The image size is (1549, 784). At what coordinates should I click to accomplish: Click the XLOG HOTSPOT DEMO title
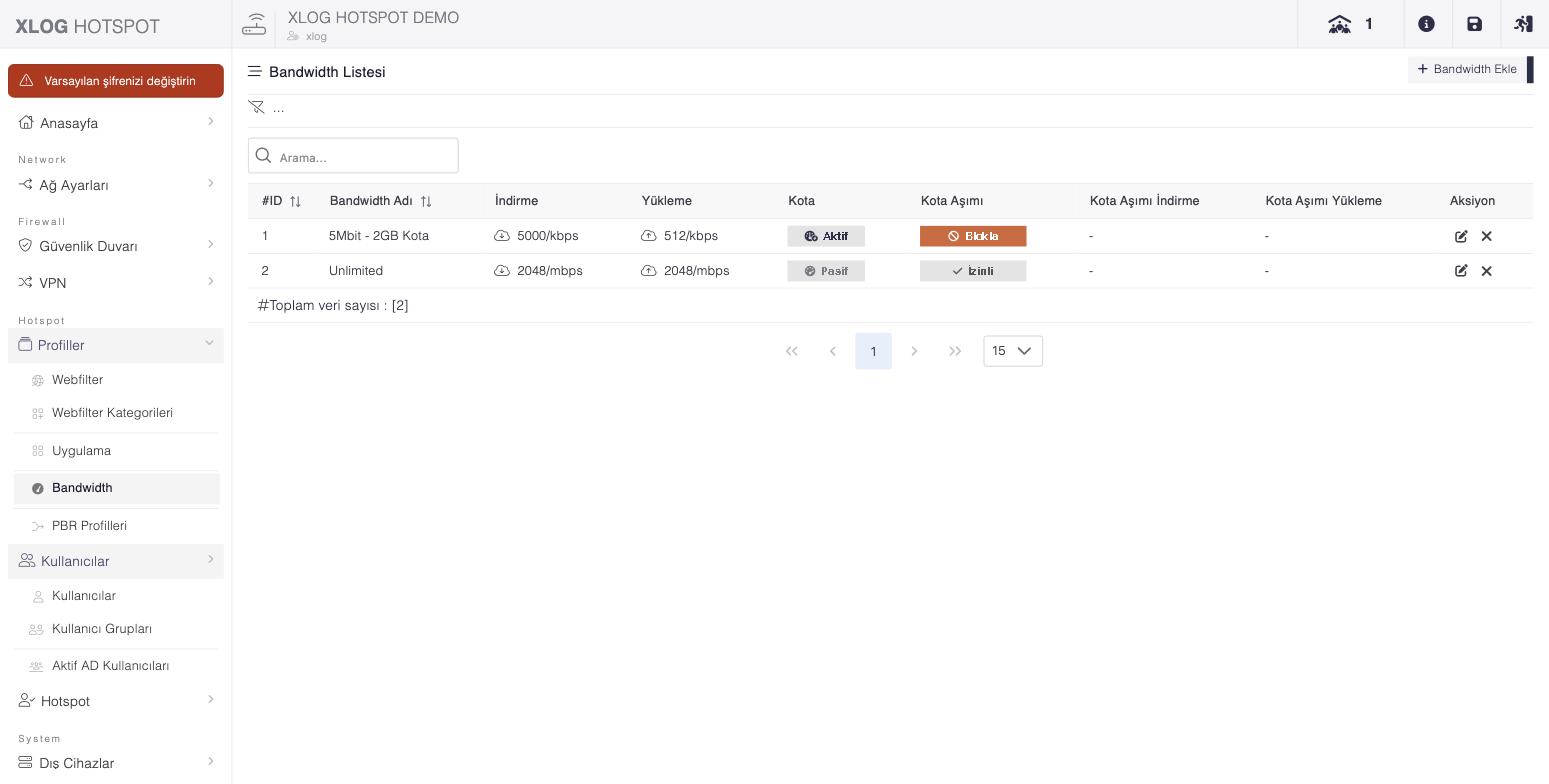(x=373, y=17)
